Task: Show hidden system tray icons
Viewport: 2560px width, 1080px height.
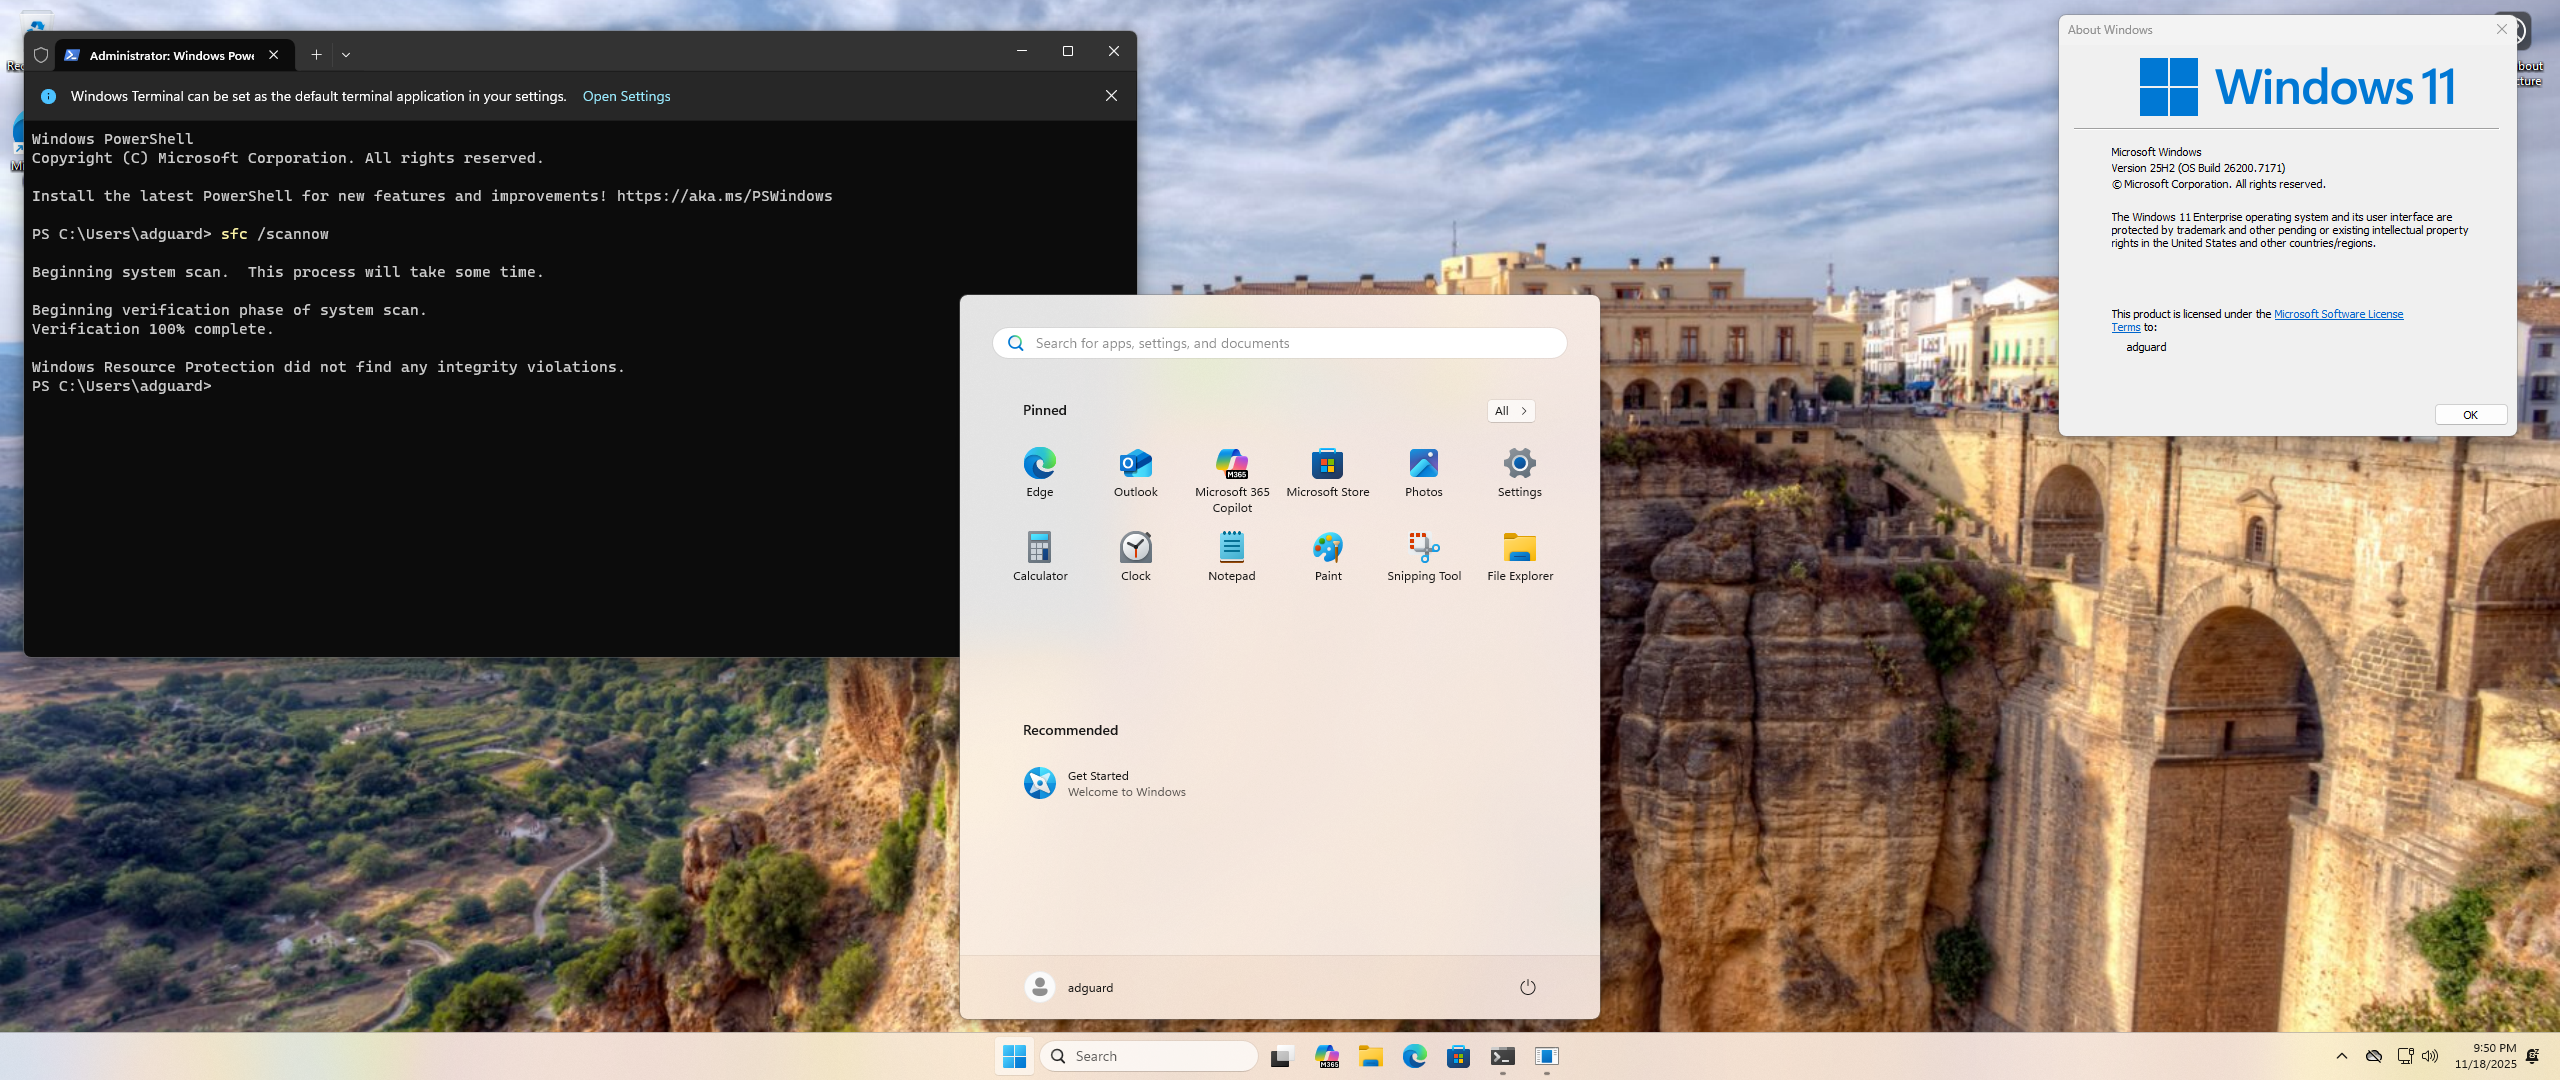Action: coord(2341,1056)
